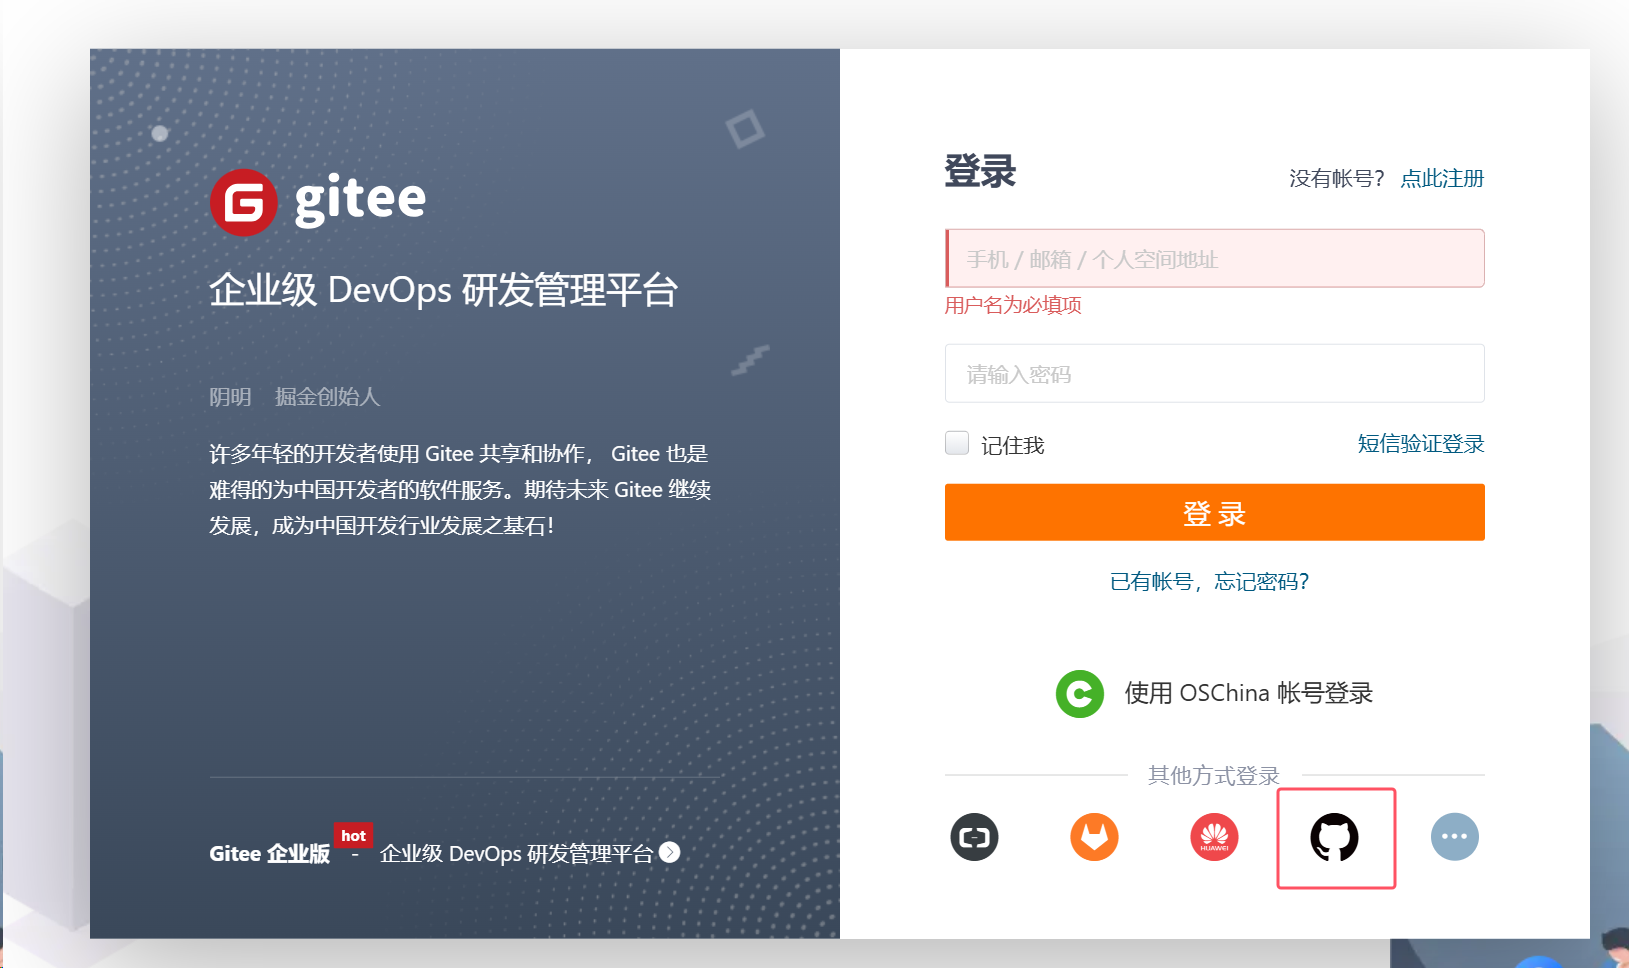Viewport: 1629px width, 968px height.
Task: Log in with the dark chain-link icon
Action: tap(975, 837)
